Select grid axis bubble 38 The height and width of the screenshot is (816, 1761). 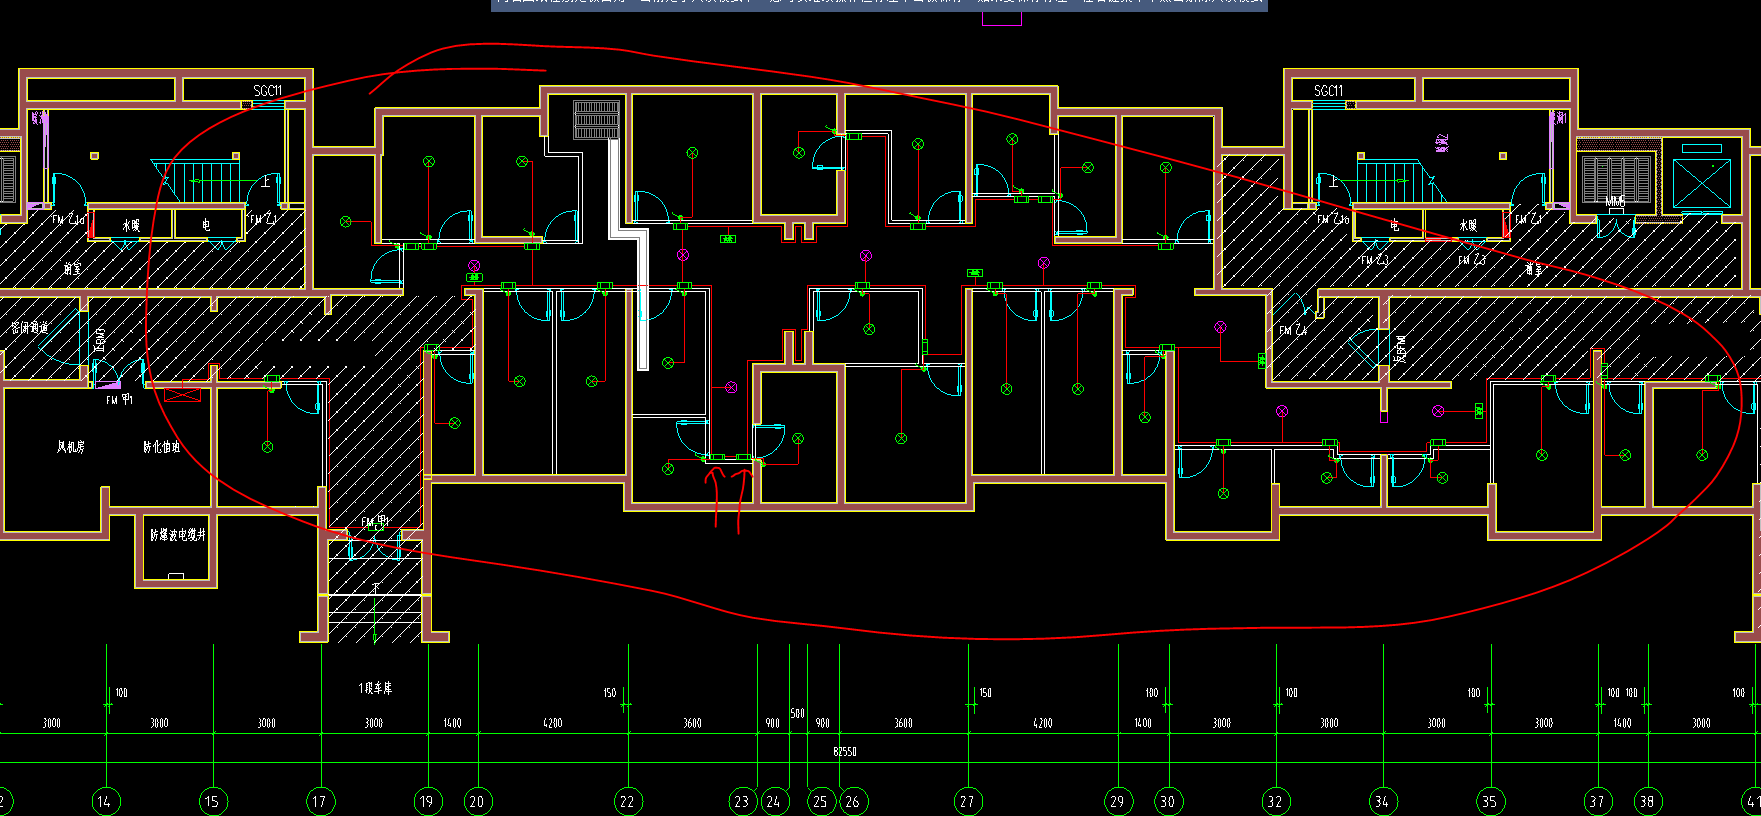coord(1648,801)
